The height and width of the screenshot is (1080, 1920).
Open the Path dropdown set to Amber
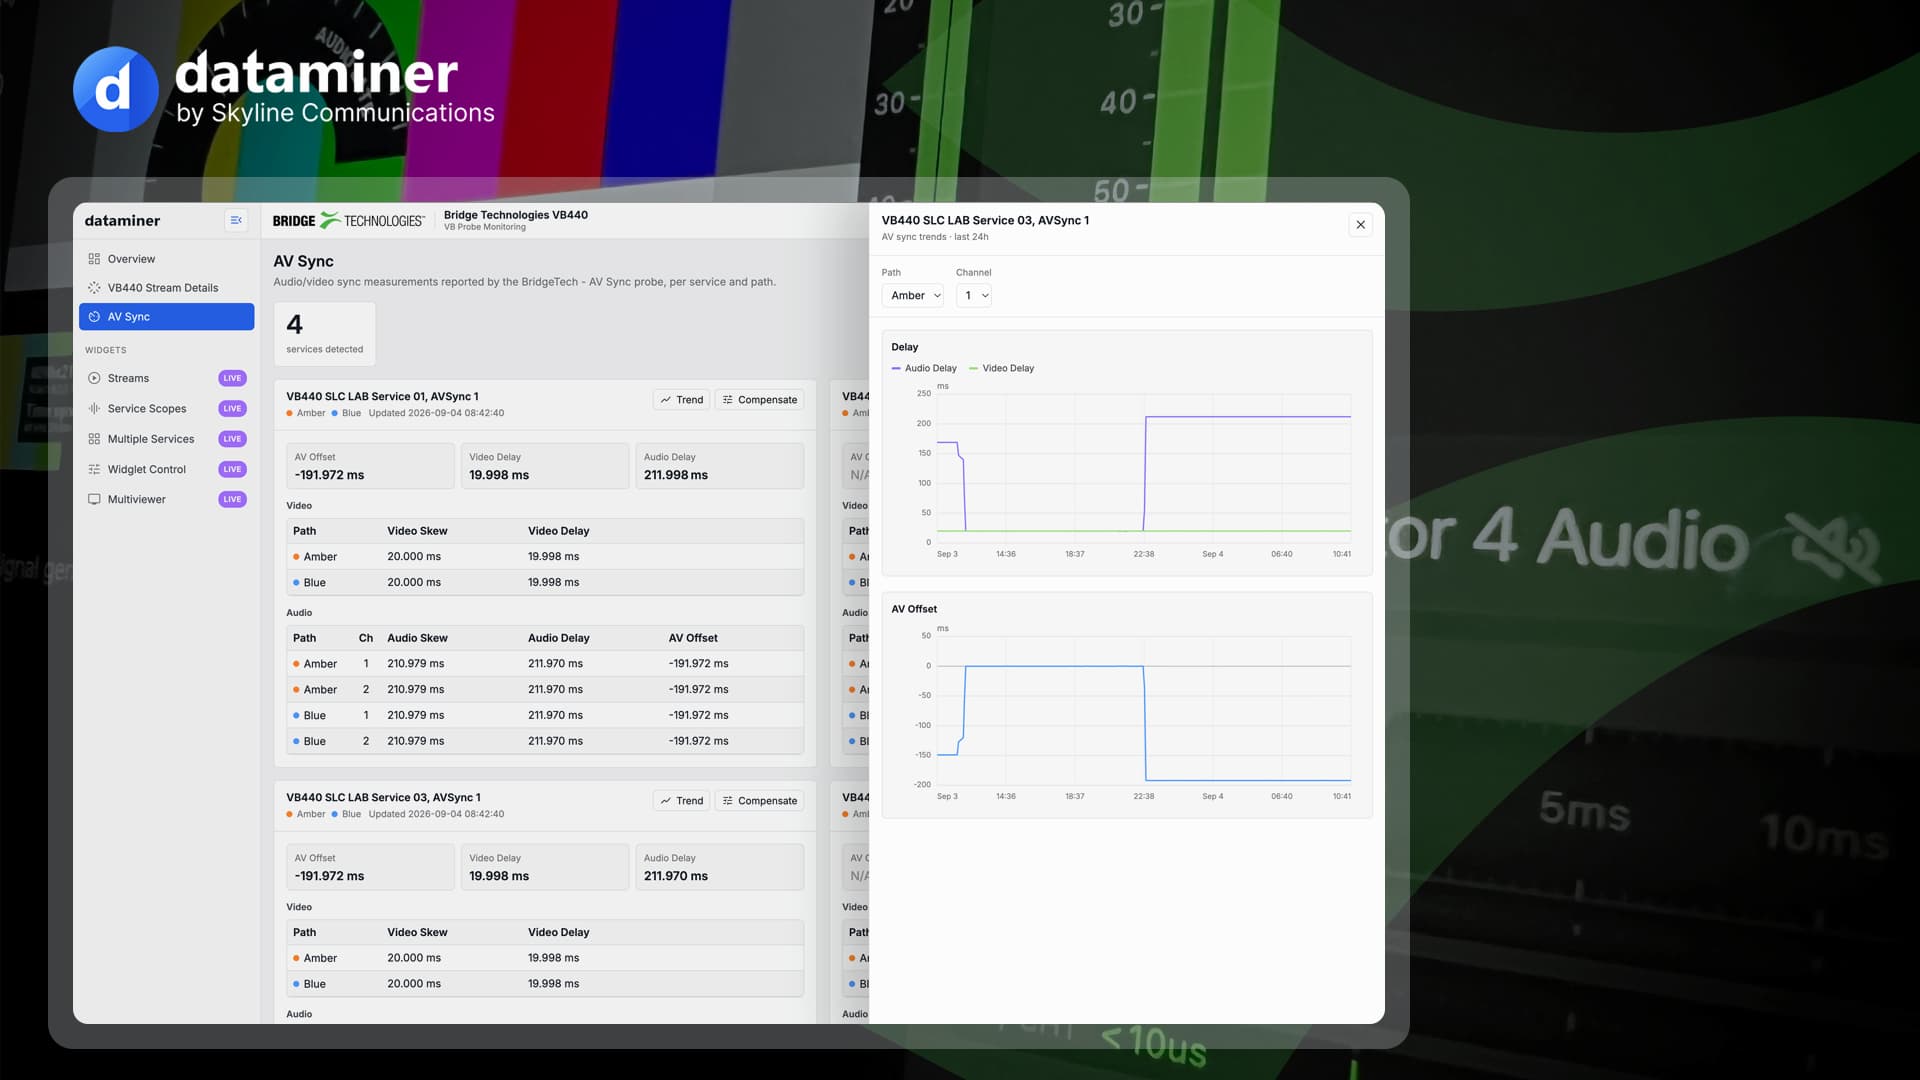913,296
